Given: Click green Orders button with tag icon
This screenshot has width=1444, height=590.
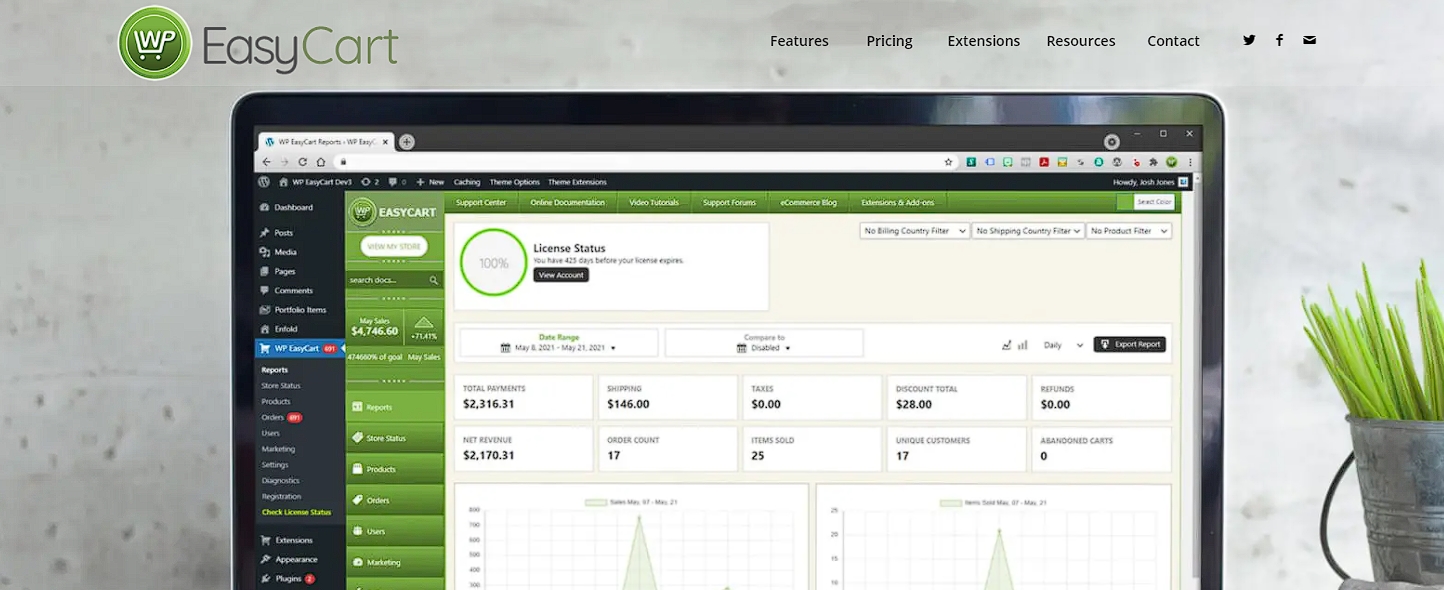Looking at the screenshot, I should click(x=395, y=500).
